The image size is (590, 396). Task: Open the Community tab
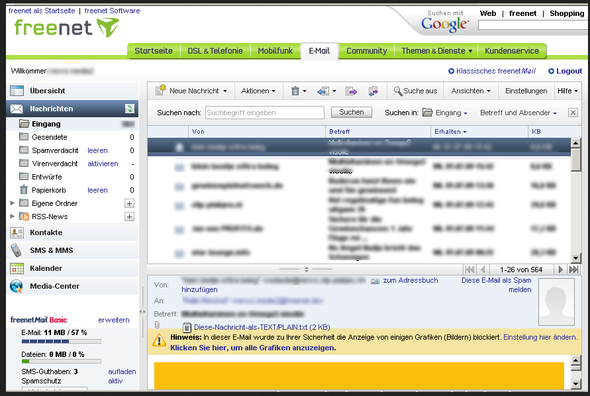point(366,51)
